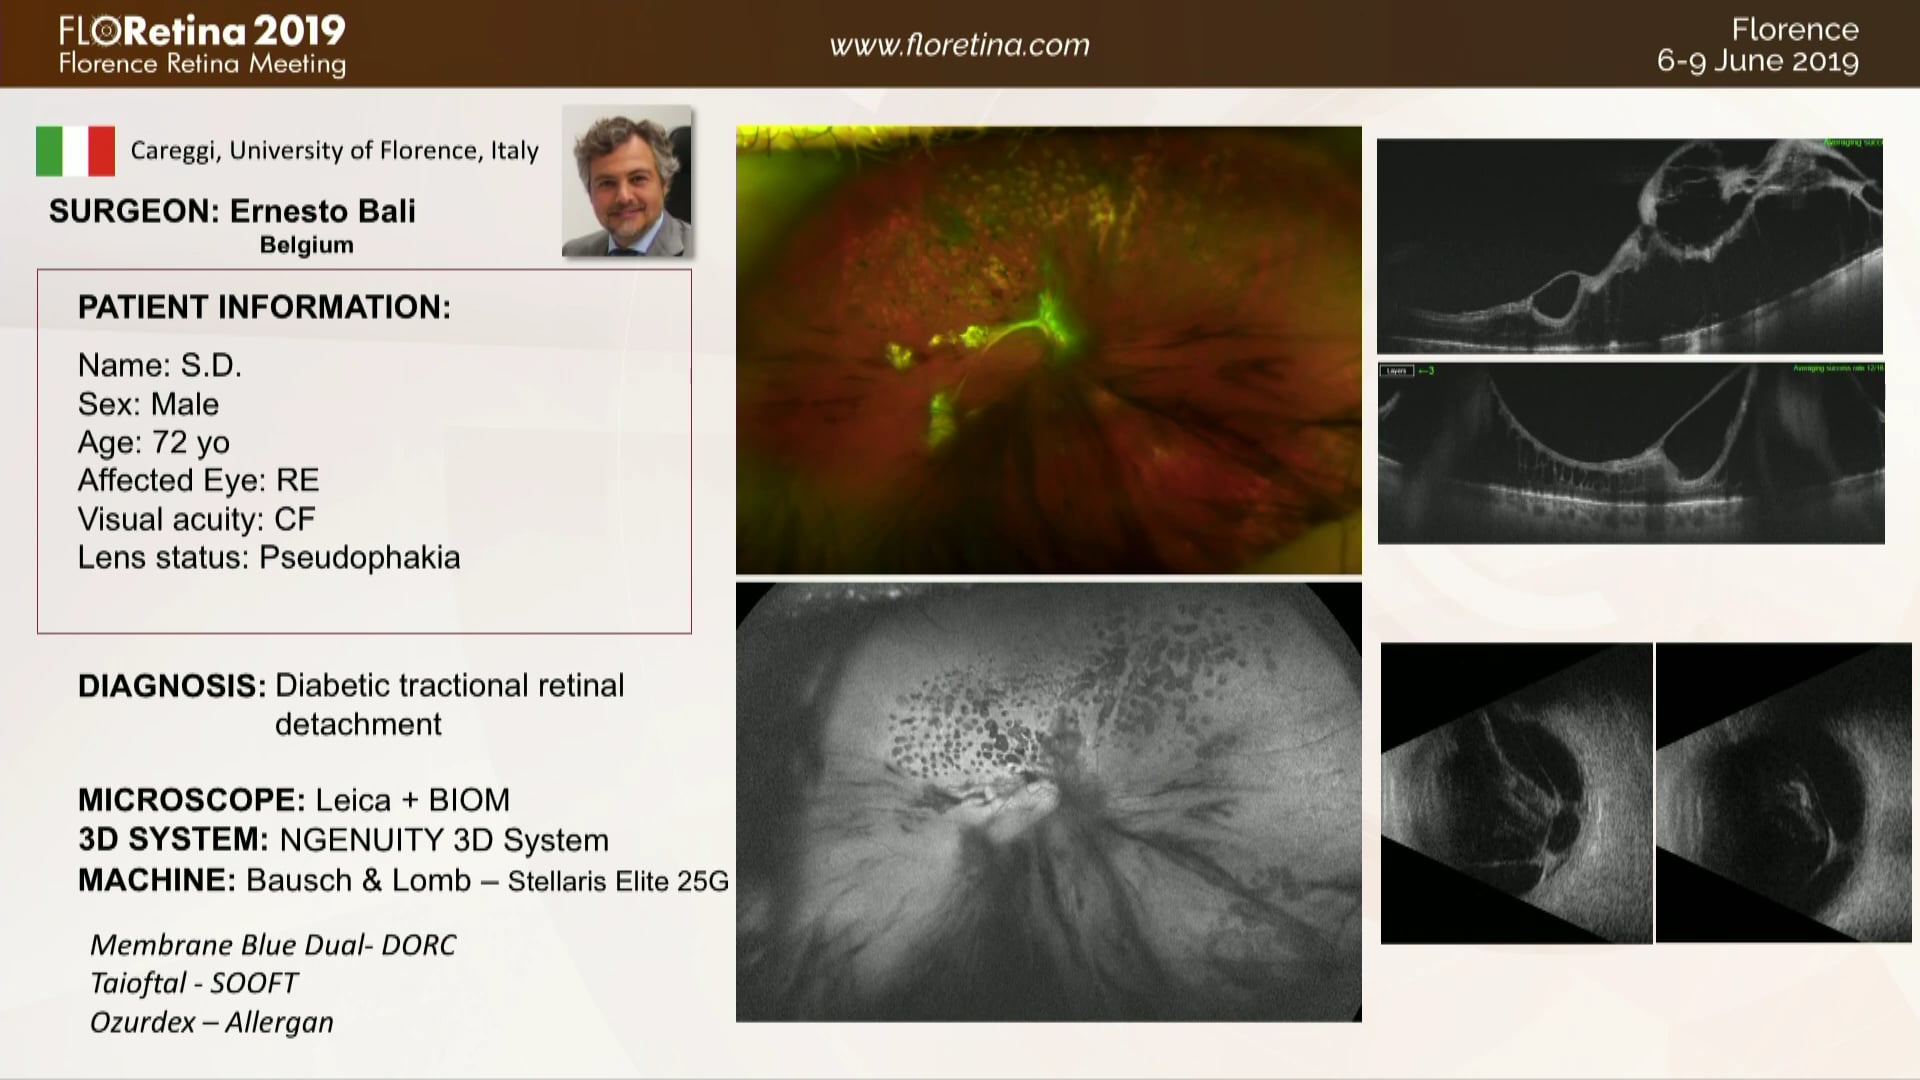
Task: Click the left B-scan ultrasound image
Action: (x=1516, y=793)
